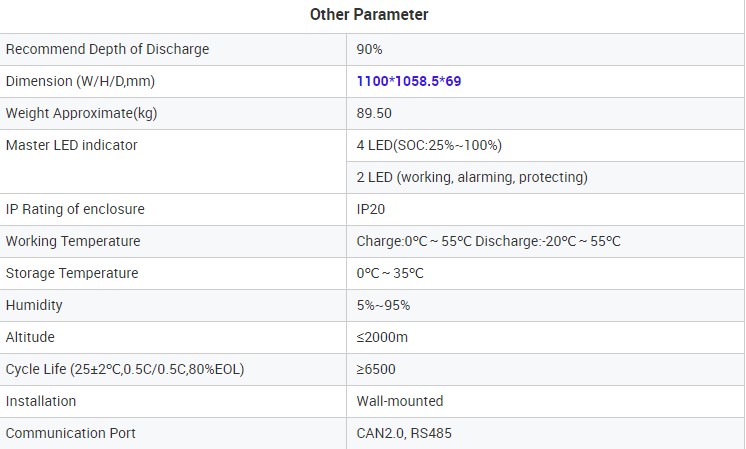Click the 0℃ ~ 35℃ storage temperature value

[390, 273]
